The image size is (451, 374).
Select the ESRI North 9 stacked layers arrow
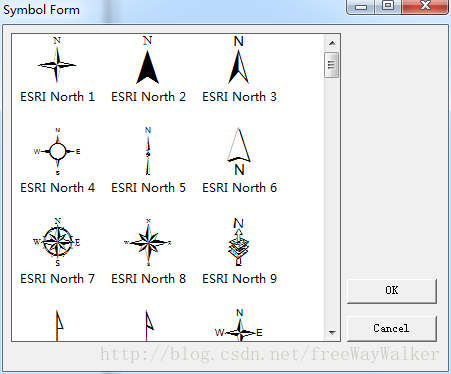click(239, 242)
